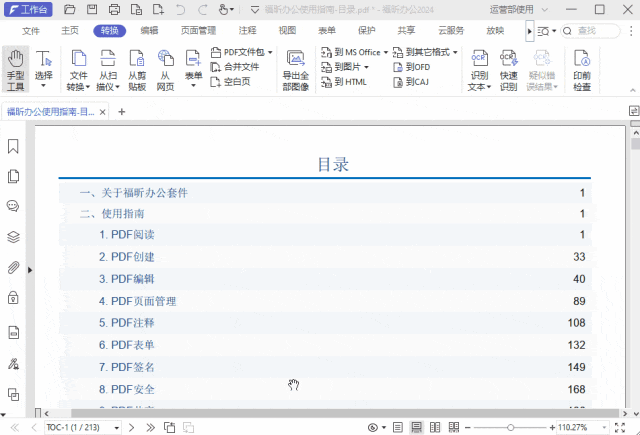Open the bookmarks panel icon

(13, 146)
